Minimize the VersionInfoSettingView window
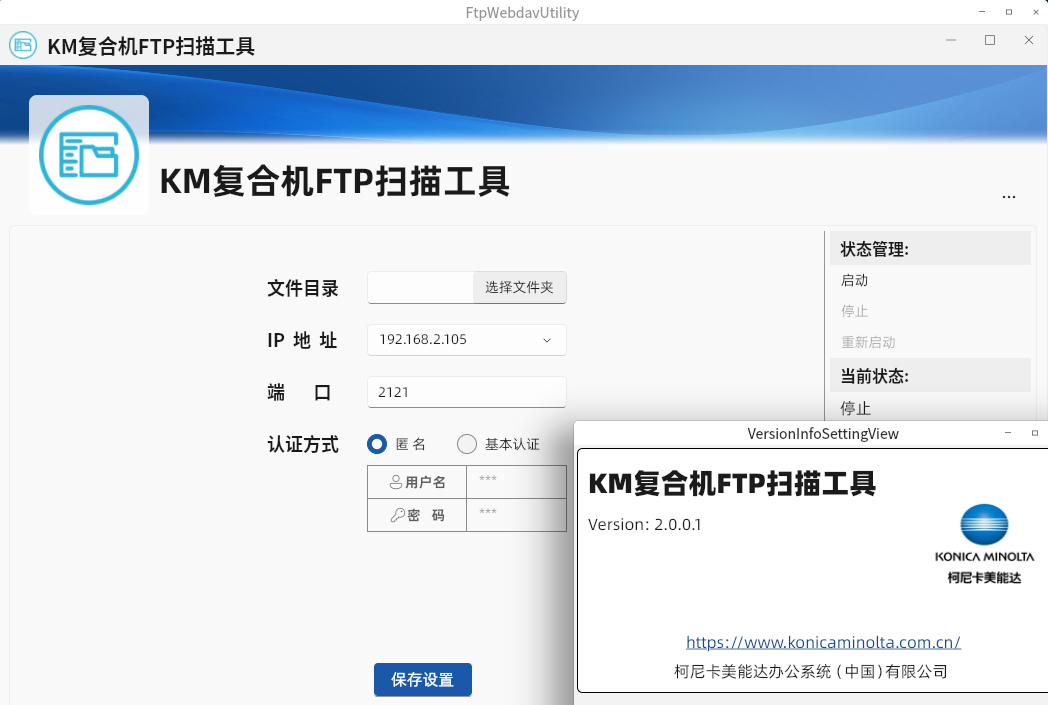The width and height of the screenshot is (1048, 705). (1008, 433)
